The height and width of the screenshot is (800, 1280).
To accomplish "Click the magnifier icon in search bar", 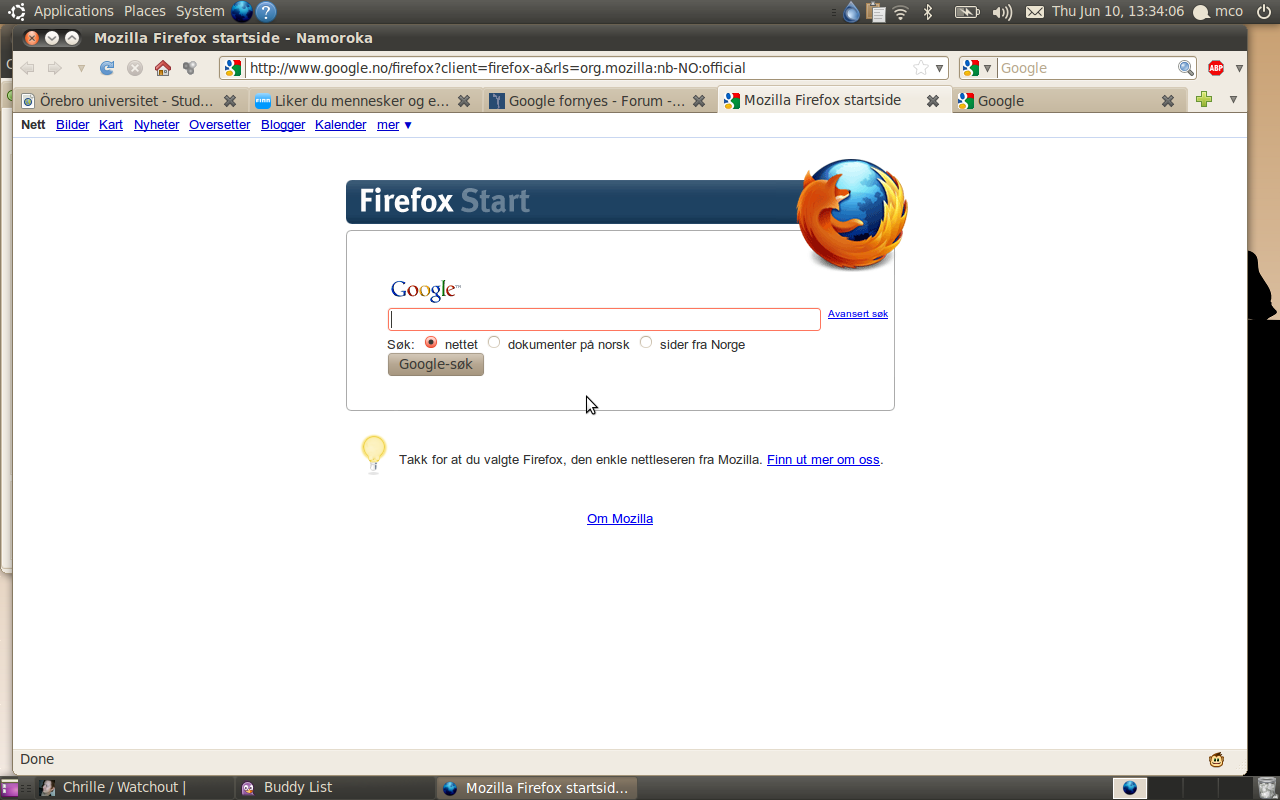I will pos(1186,68).
